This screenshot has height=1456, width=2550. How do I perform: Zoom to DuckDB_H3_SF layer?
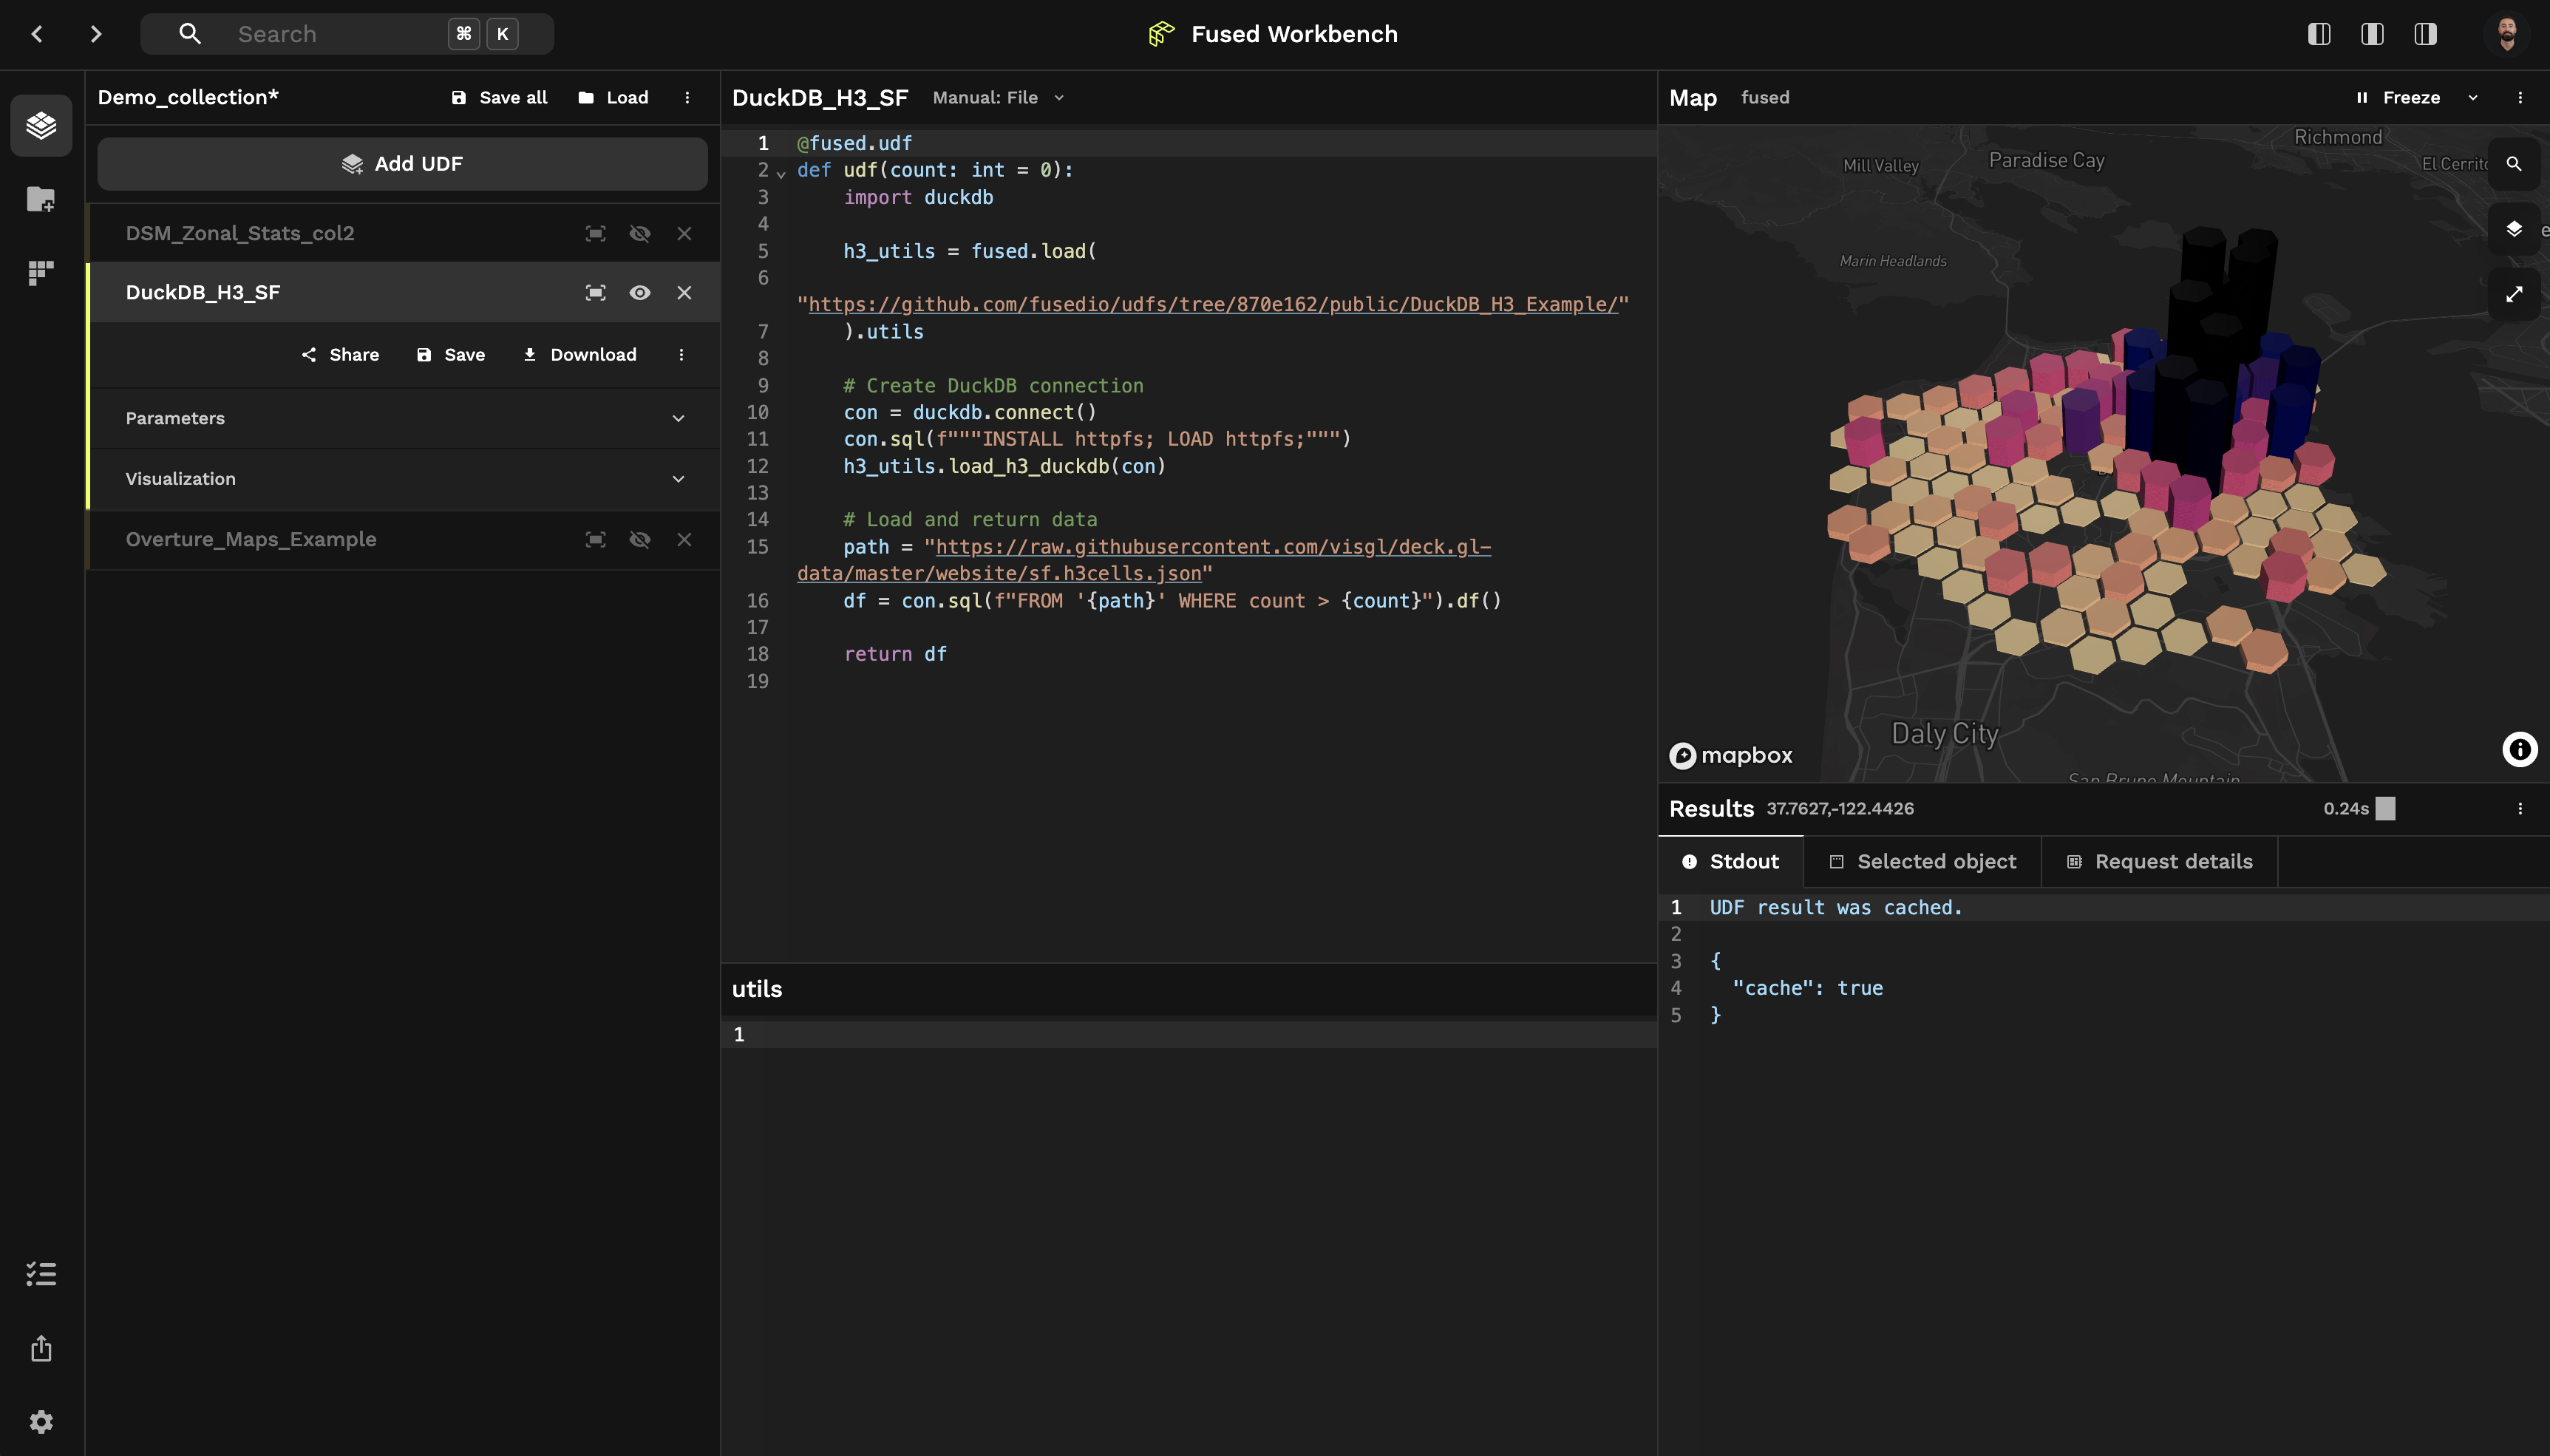coord(595,292)
